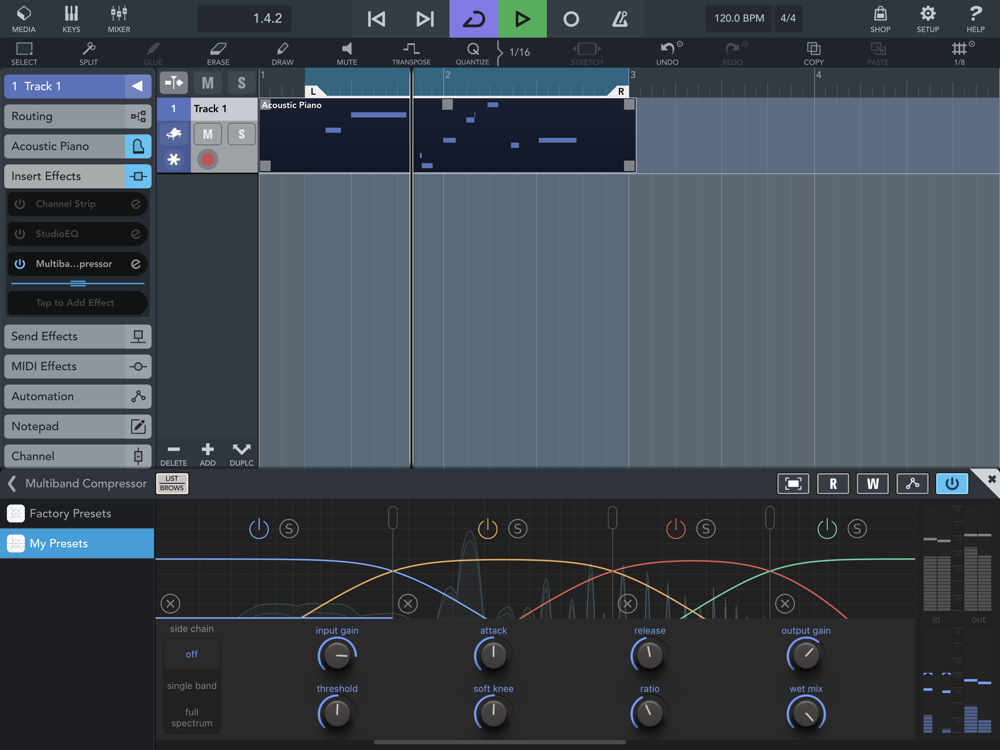The height and width of the screenshot is (750, 1000).
Task: Choose the Draw pencil tool
Action: click(x=282, y=52)
